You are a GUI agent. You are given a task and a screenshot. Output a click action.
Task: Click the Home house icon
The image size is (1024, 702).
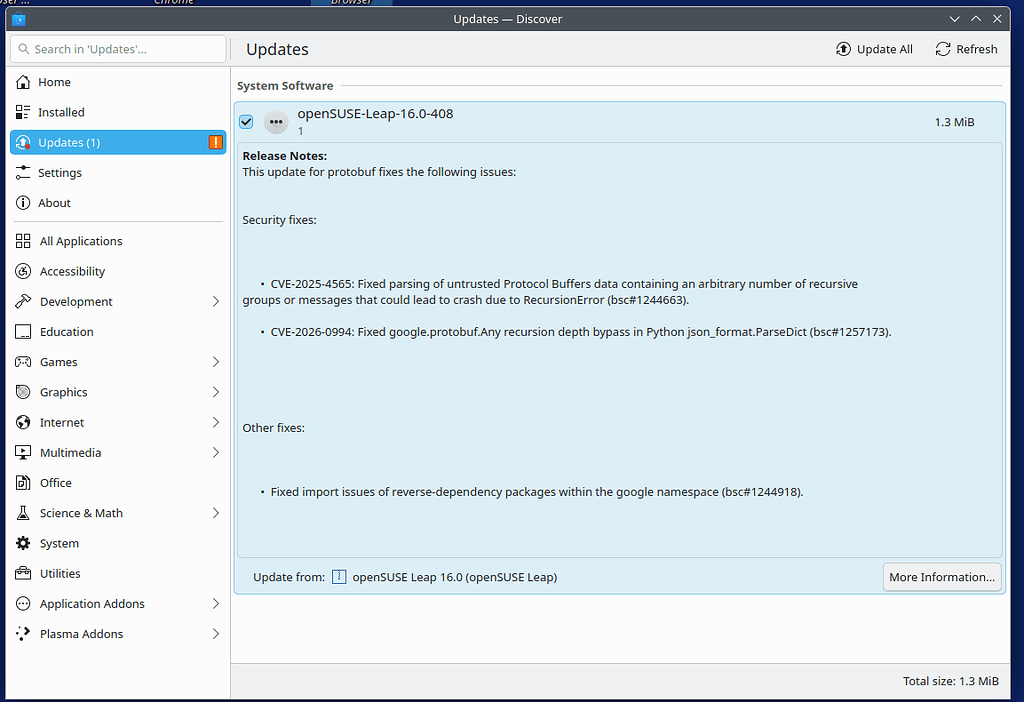pos(23,82)
